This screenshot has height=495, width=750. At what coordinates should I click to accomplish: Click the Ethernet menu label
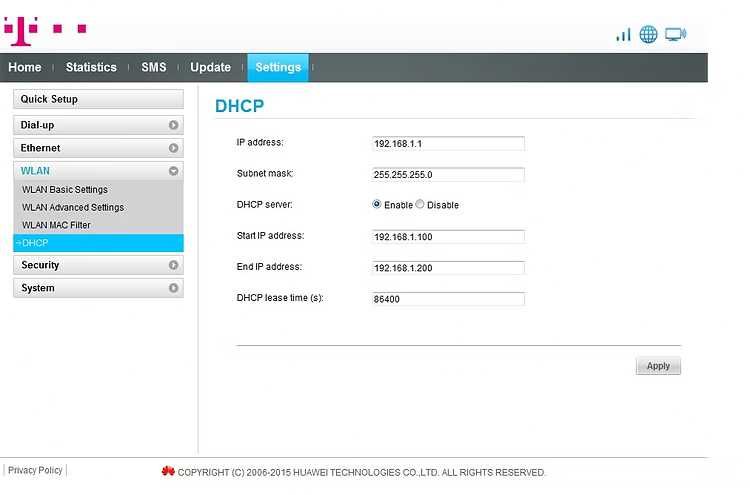click(x=40, y=148)
